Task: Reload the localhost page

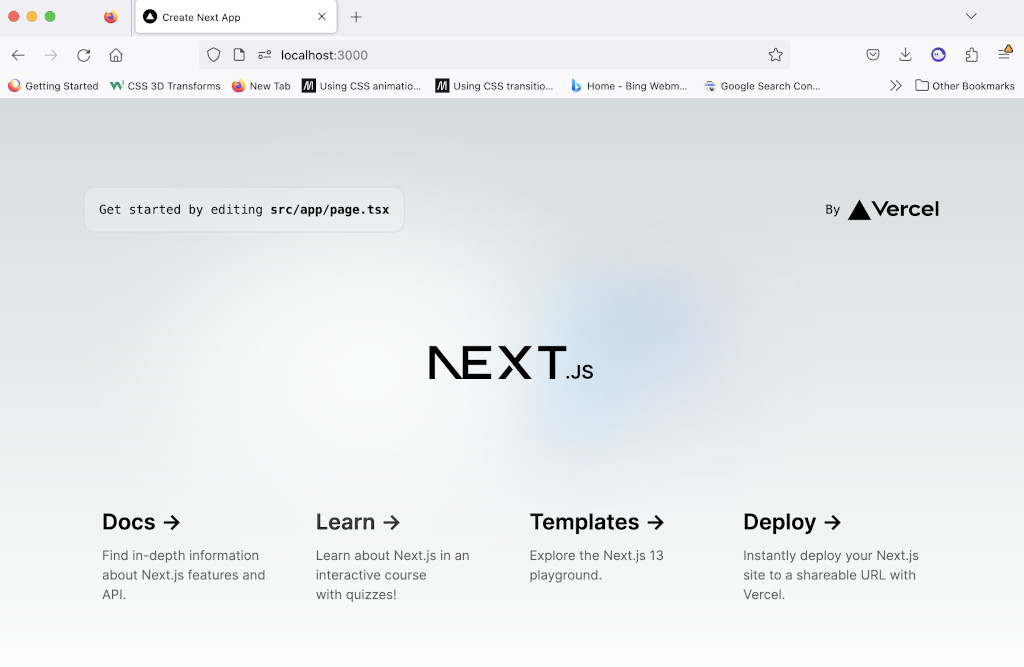Action: (x=84, y=56)
